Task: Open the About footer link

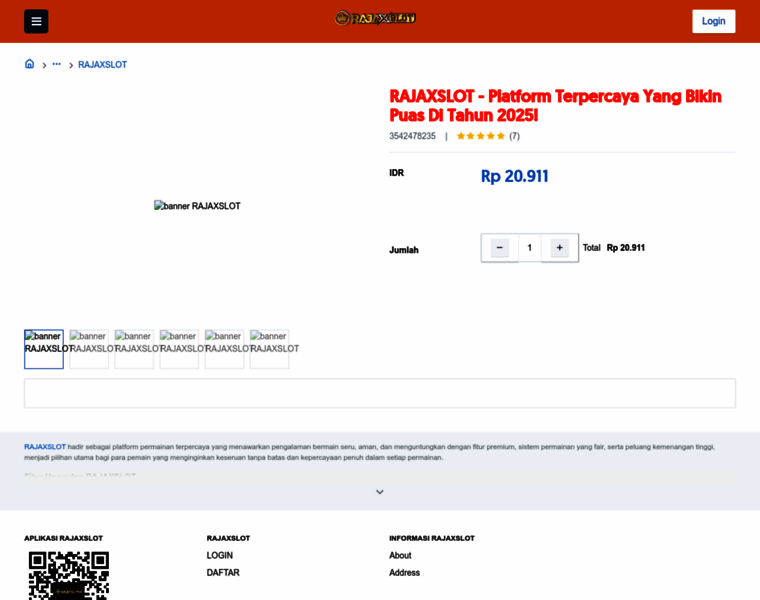Action: coord(400,555)
